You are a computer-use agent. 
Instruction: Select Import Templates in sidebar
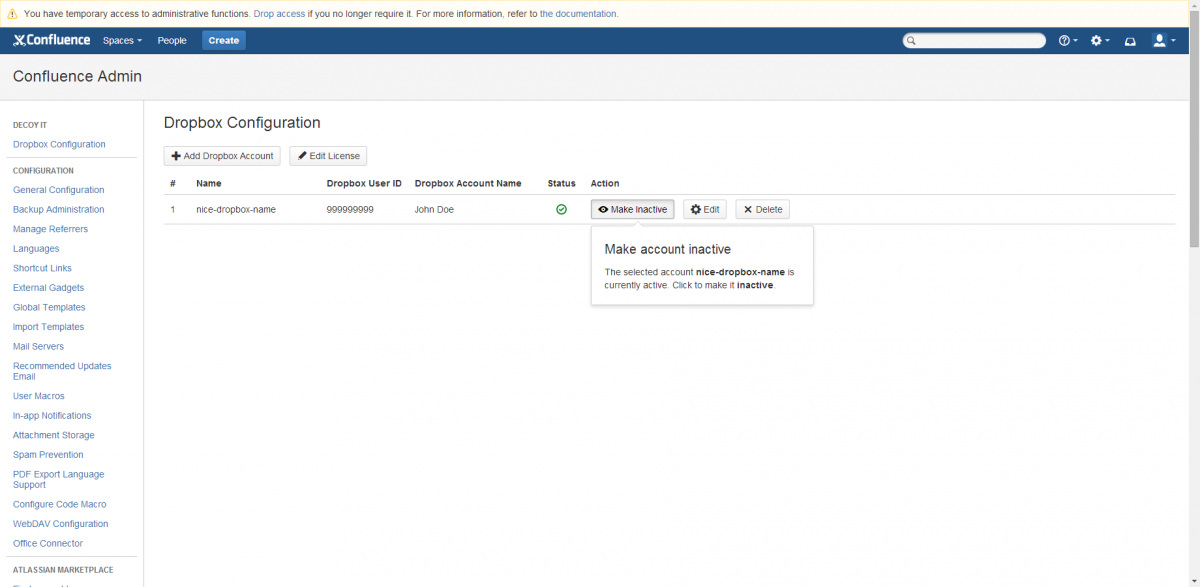[48, 327]
